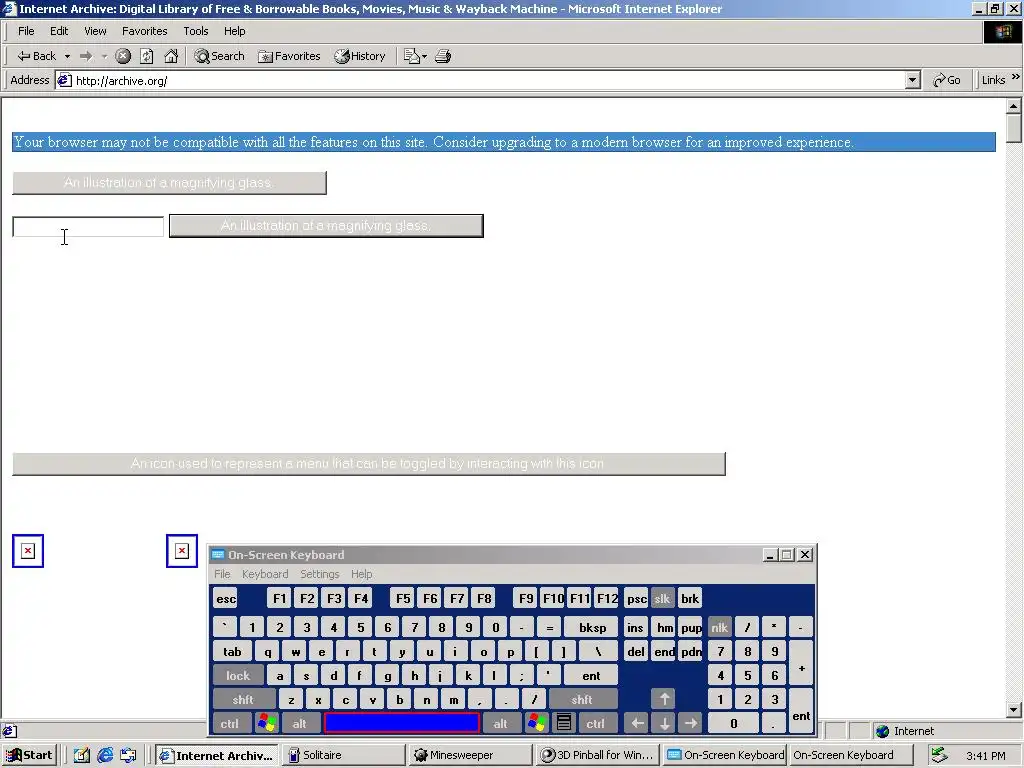This screenshot has width=1024, height=768.
Task: Open the On-Screen Keyboard Help menu
Action: tap(361, 574)
